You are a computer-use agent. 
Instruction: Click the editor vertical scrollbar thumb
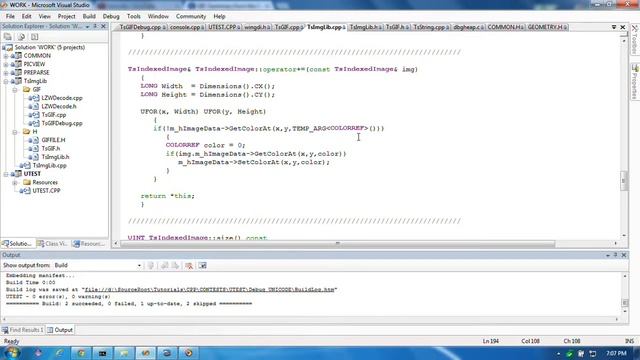624,180
